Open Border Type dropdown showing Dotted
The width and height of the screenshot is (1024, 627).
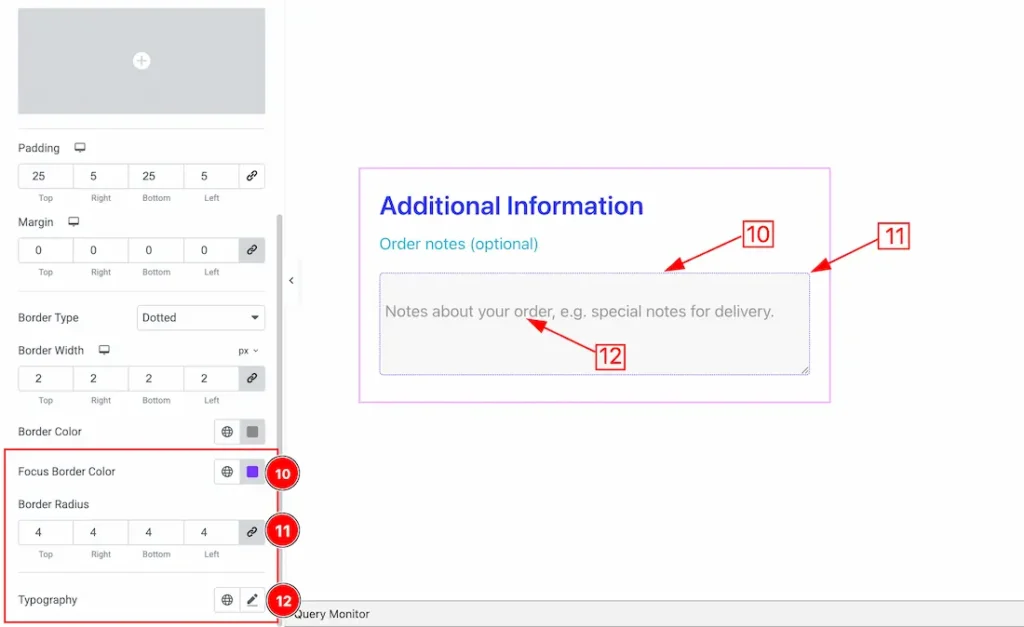click(x=200, y=318)
